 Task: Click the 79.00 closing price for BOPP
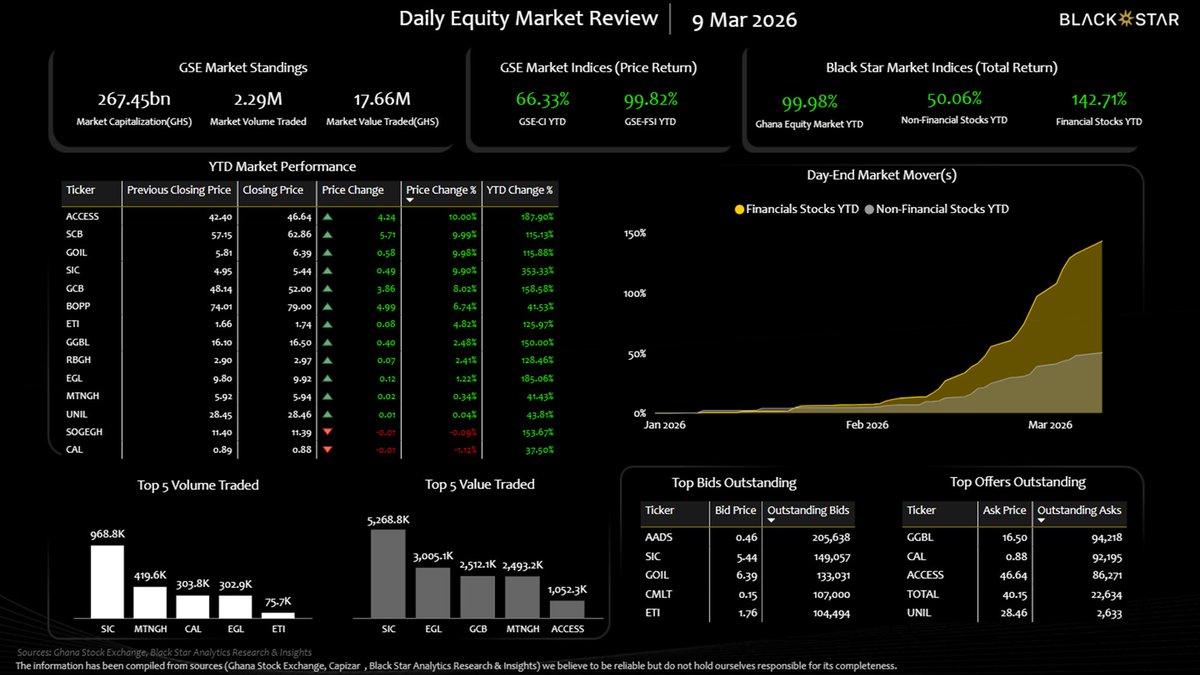click(299, 306)
